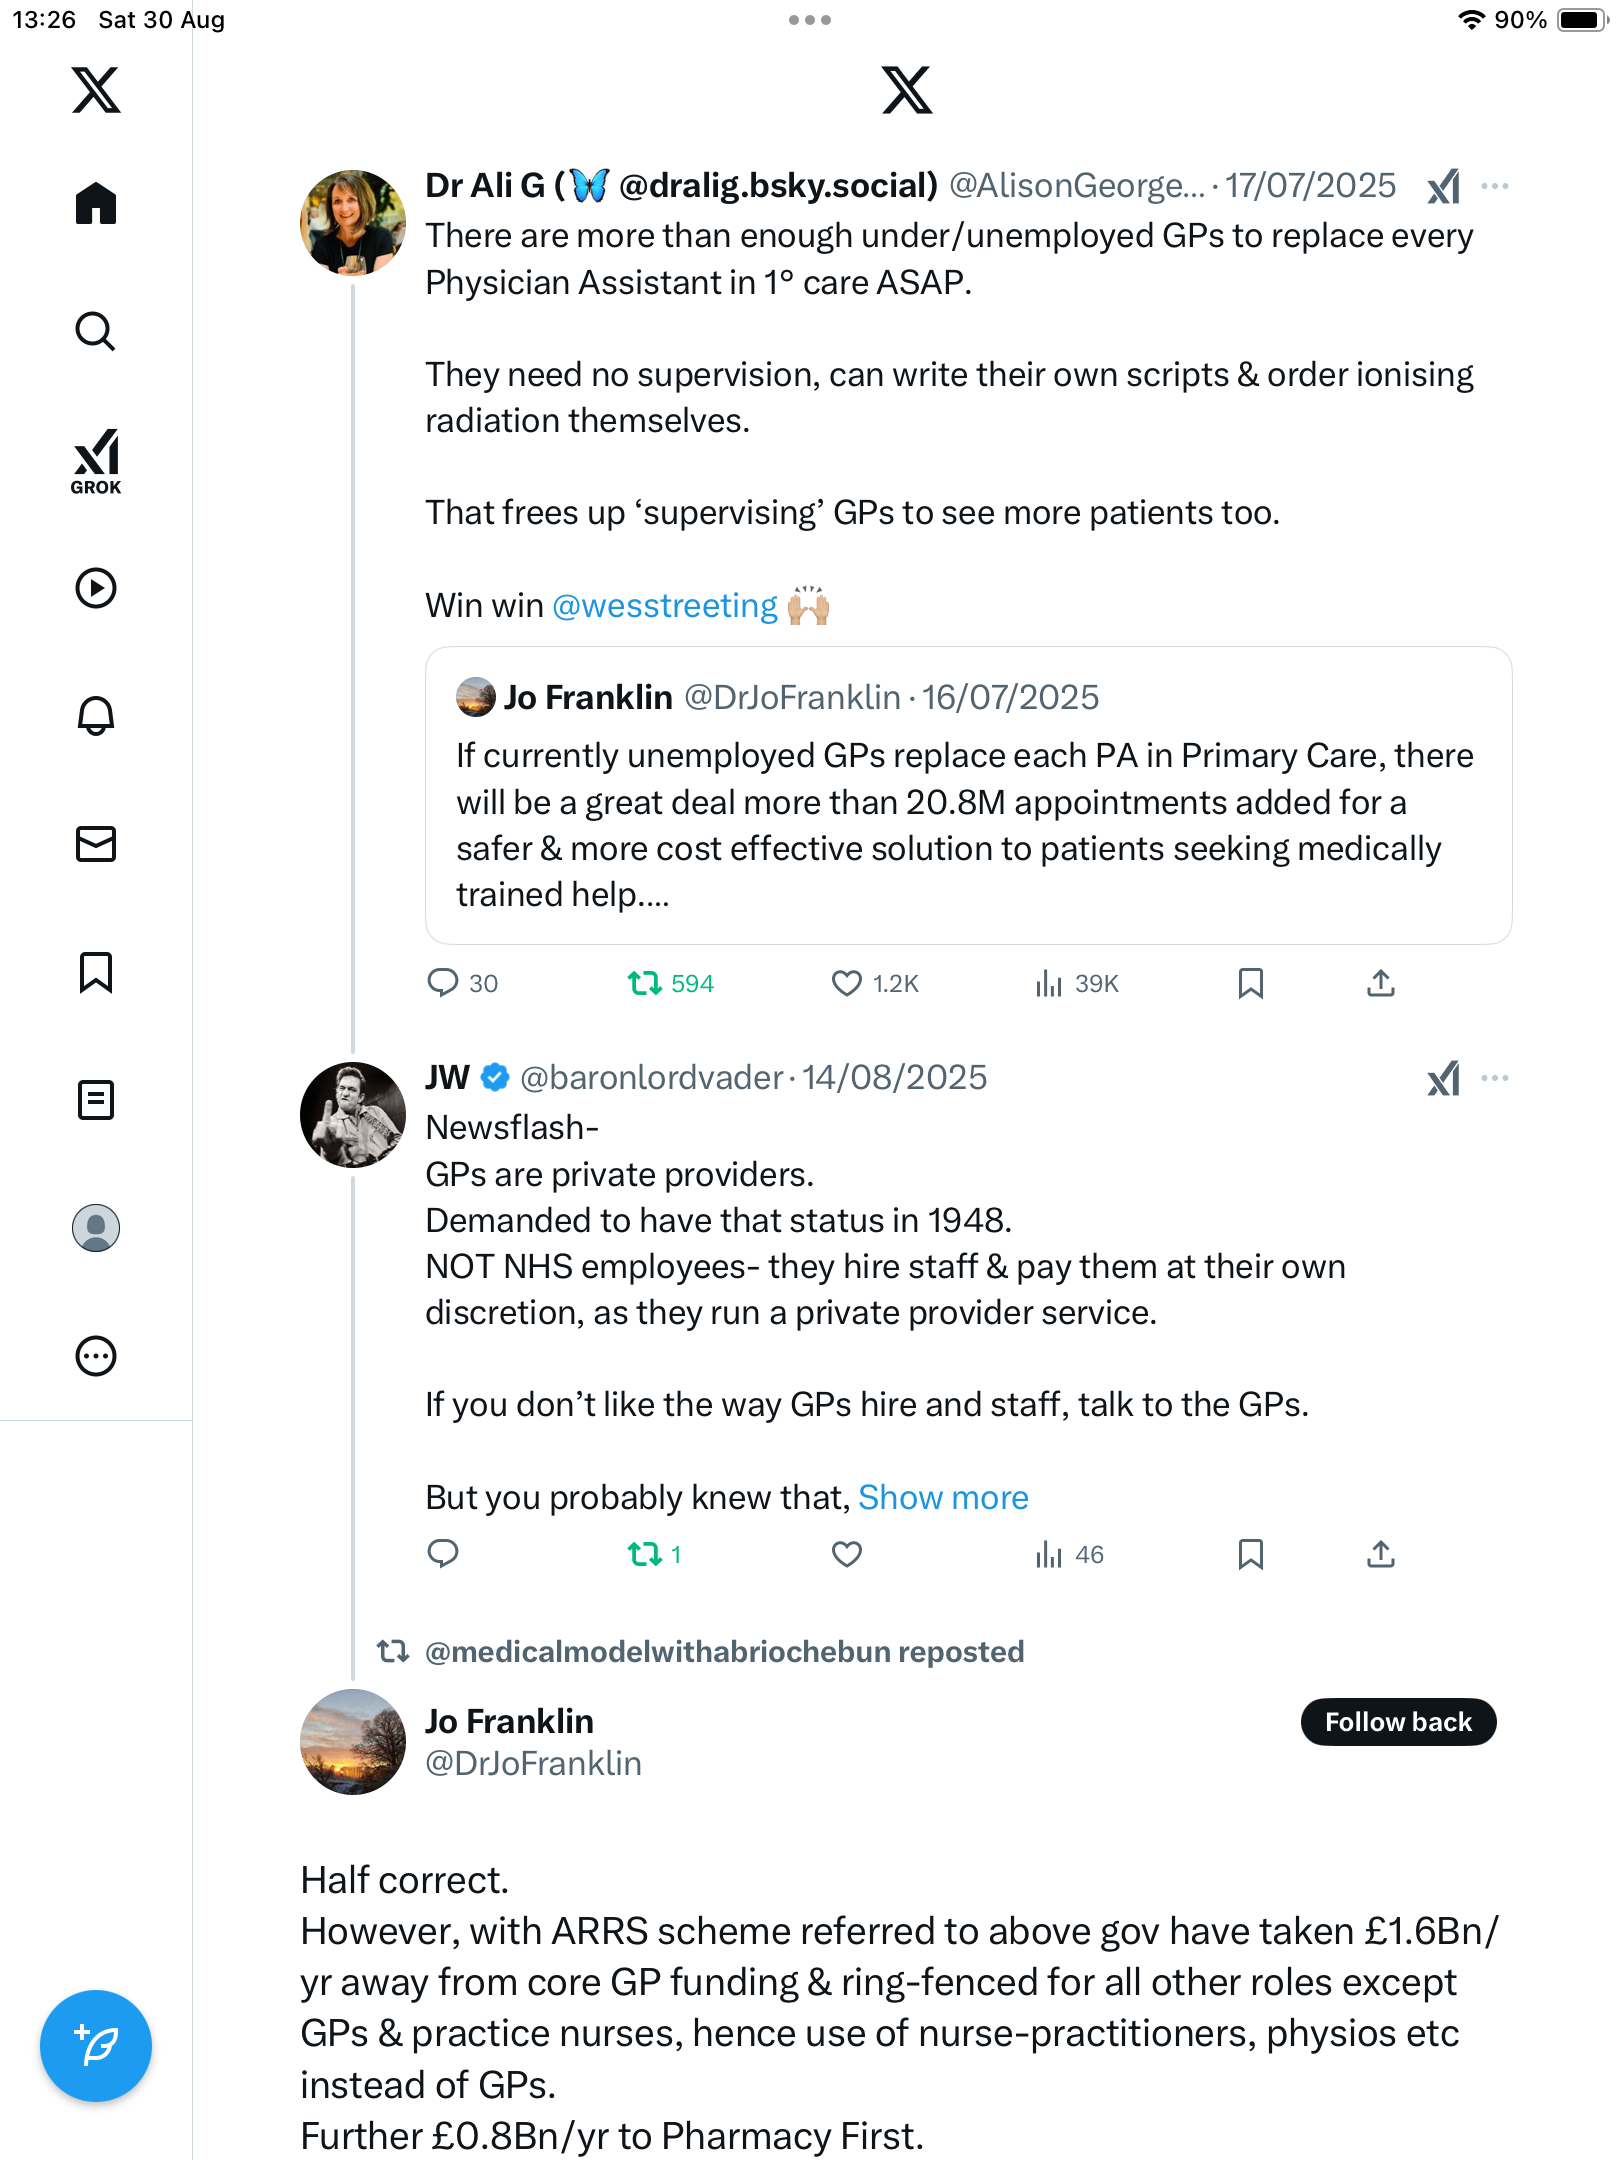The image size is (1620, 2160).
Task: Open more options on JW's post
Action: (1495, 1078)
